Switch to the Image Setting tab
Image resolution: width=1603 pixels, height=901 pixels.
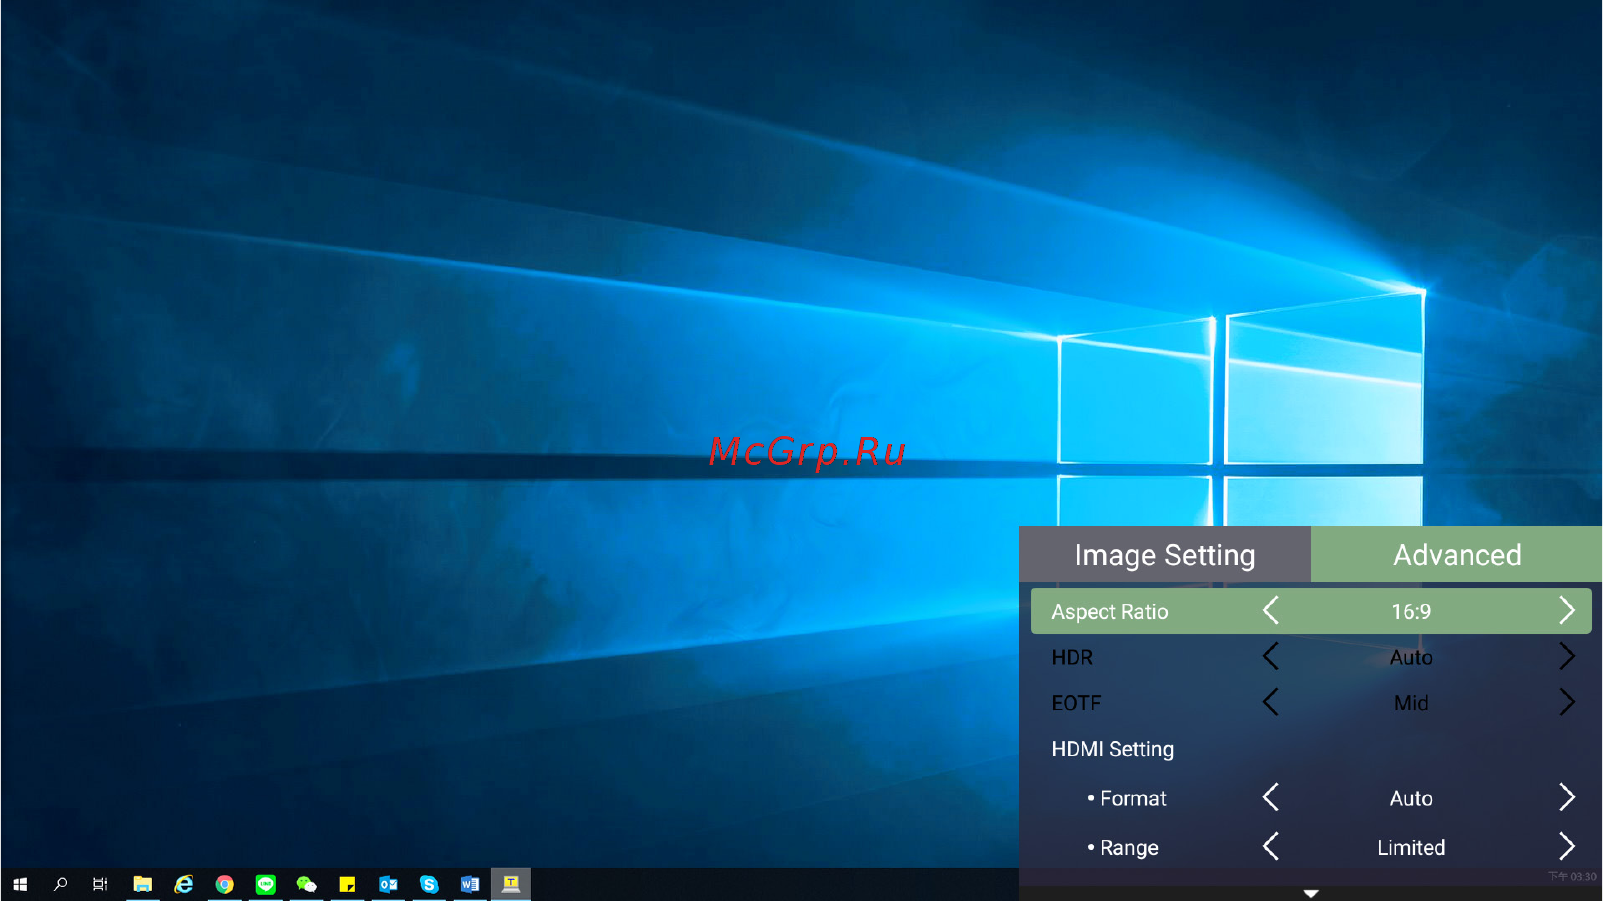coord(1165,555)
